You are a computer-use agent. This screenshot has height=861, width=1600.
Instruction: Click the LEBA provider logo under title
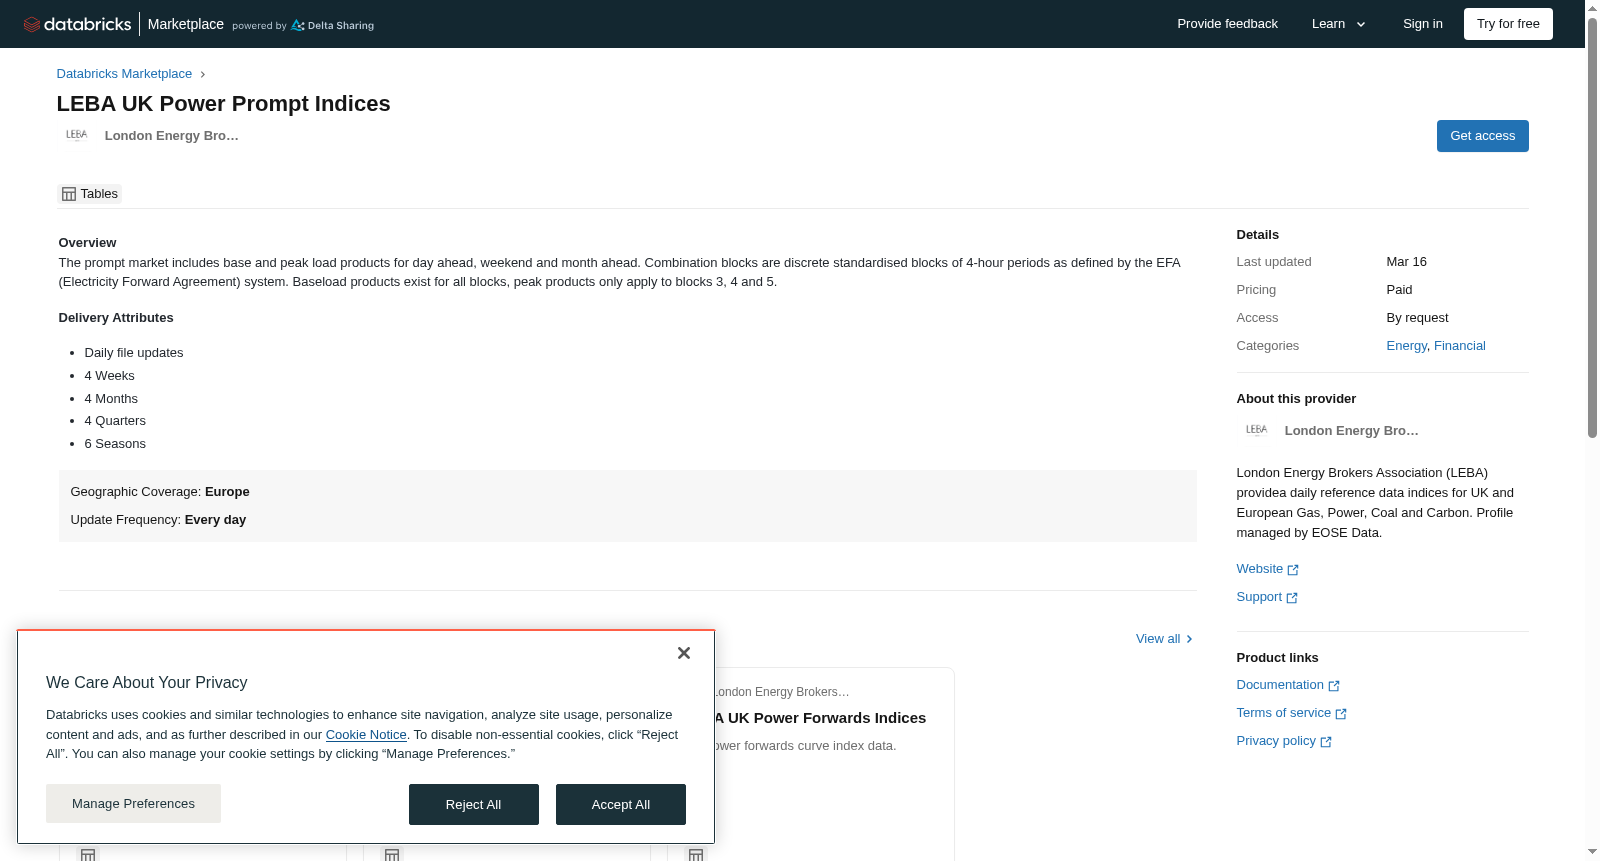(77, 135)
